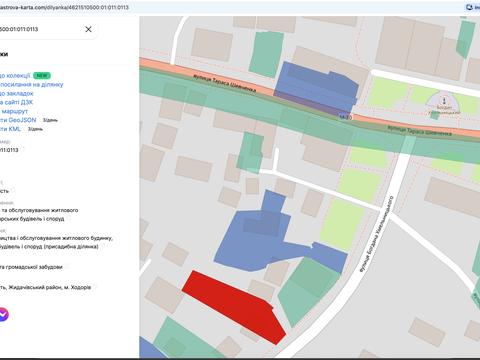Screen dimensions: 480x360
Task: Click the M-30 road label
Action: click(345, 117)
